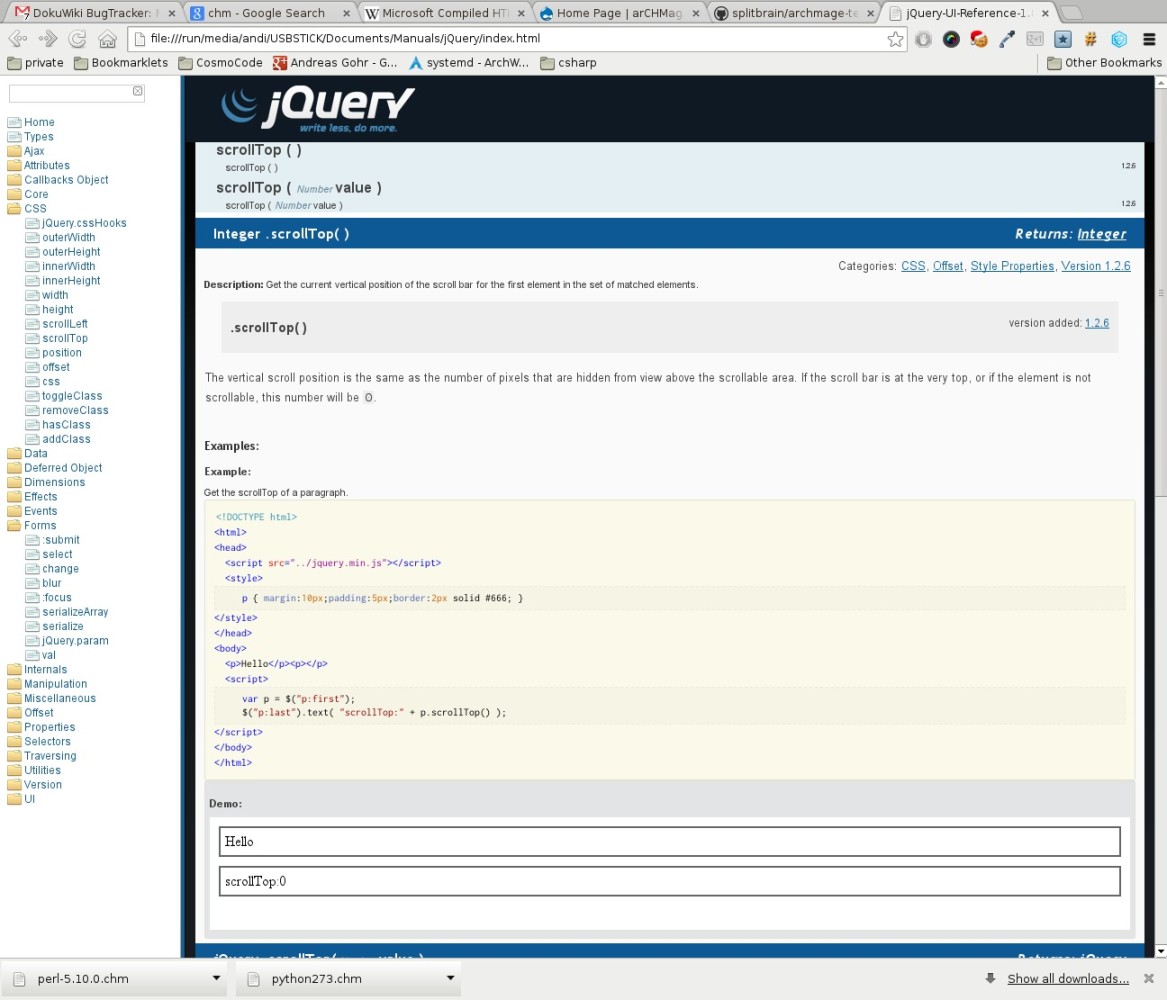Screen dimensions: 1167x1000
Task: Collapse the Forms folder
Action: (39, 525)
